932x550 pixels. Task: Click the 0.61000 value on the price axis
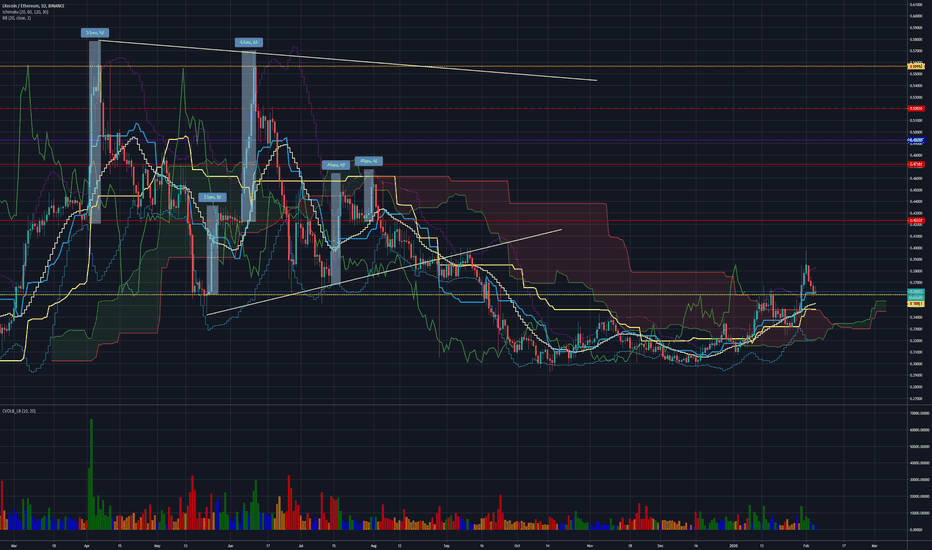(915, 5)
